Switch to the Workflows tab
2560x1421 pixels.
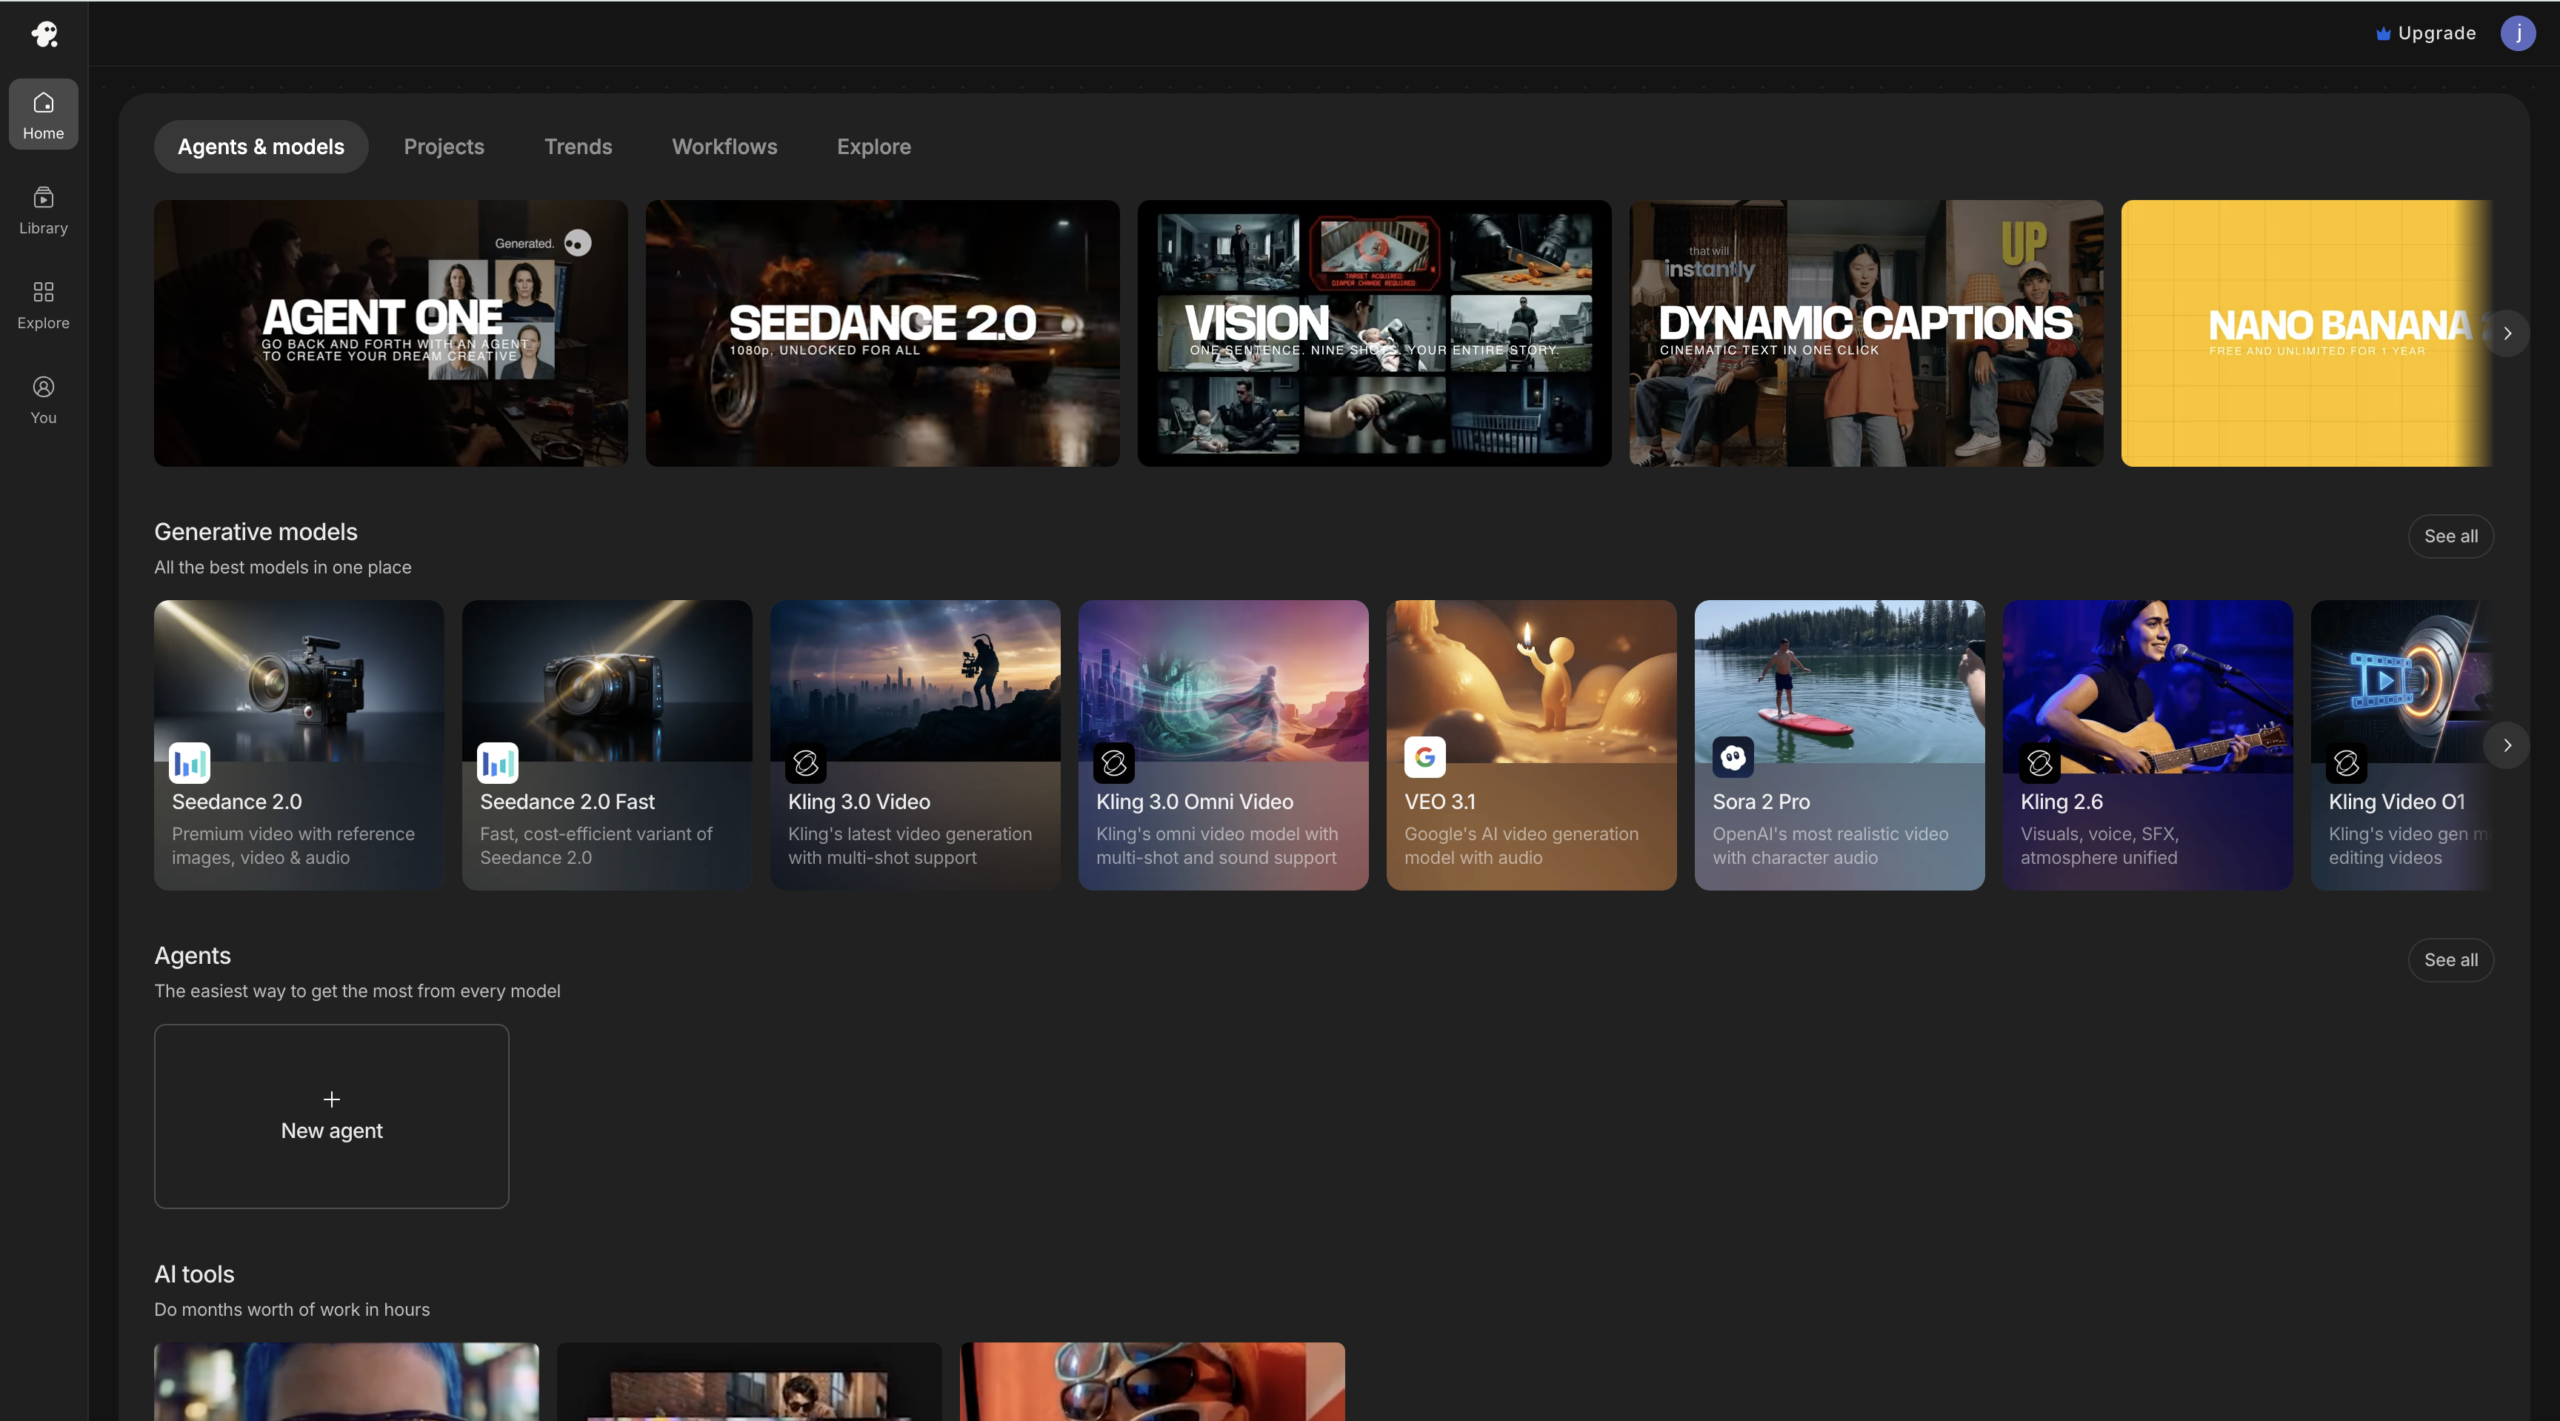pos(724,147)
